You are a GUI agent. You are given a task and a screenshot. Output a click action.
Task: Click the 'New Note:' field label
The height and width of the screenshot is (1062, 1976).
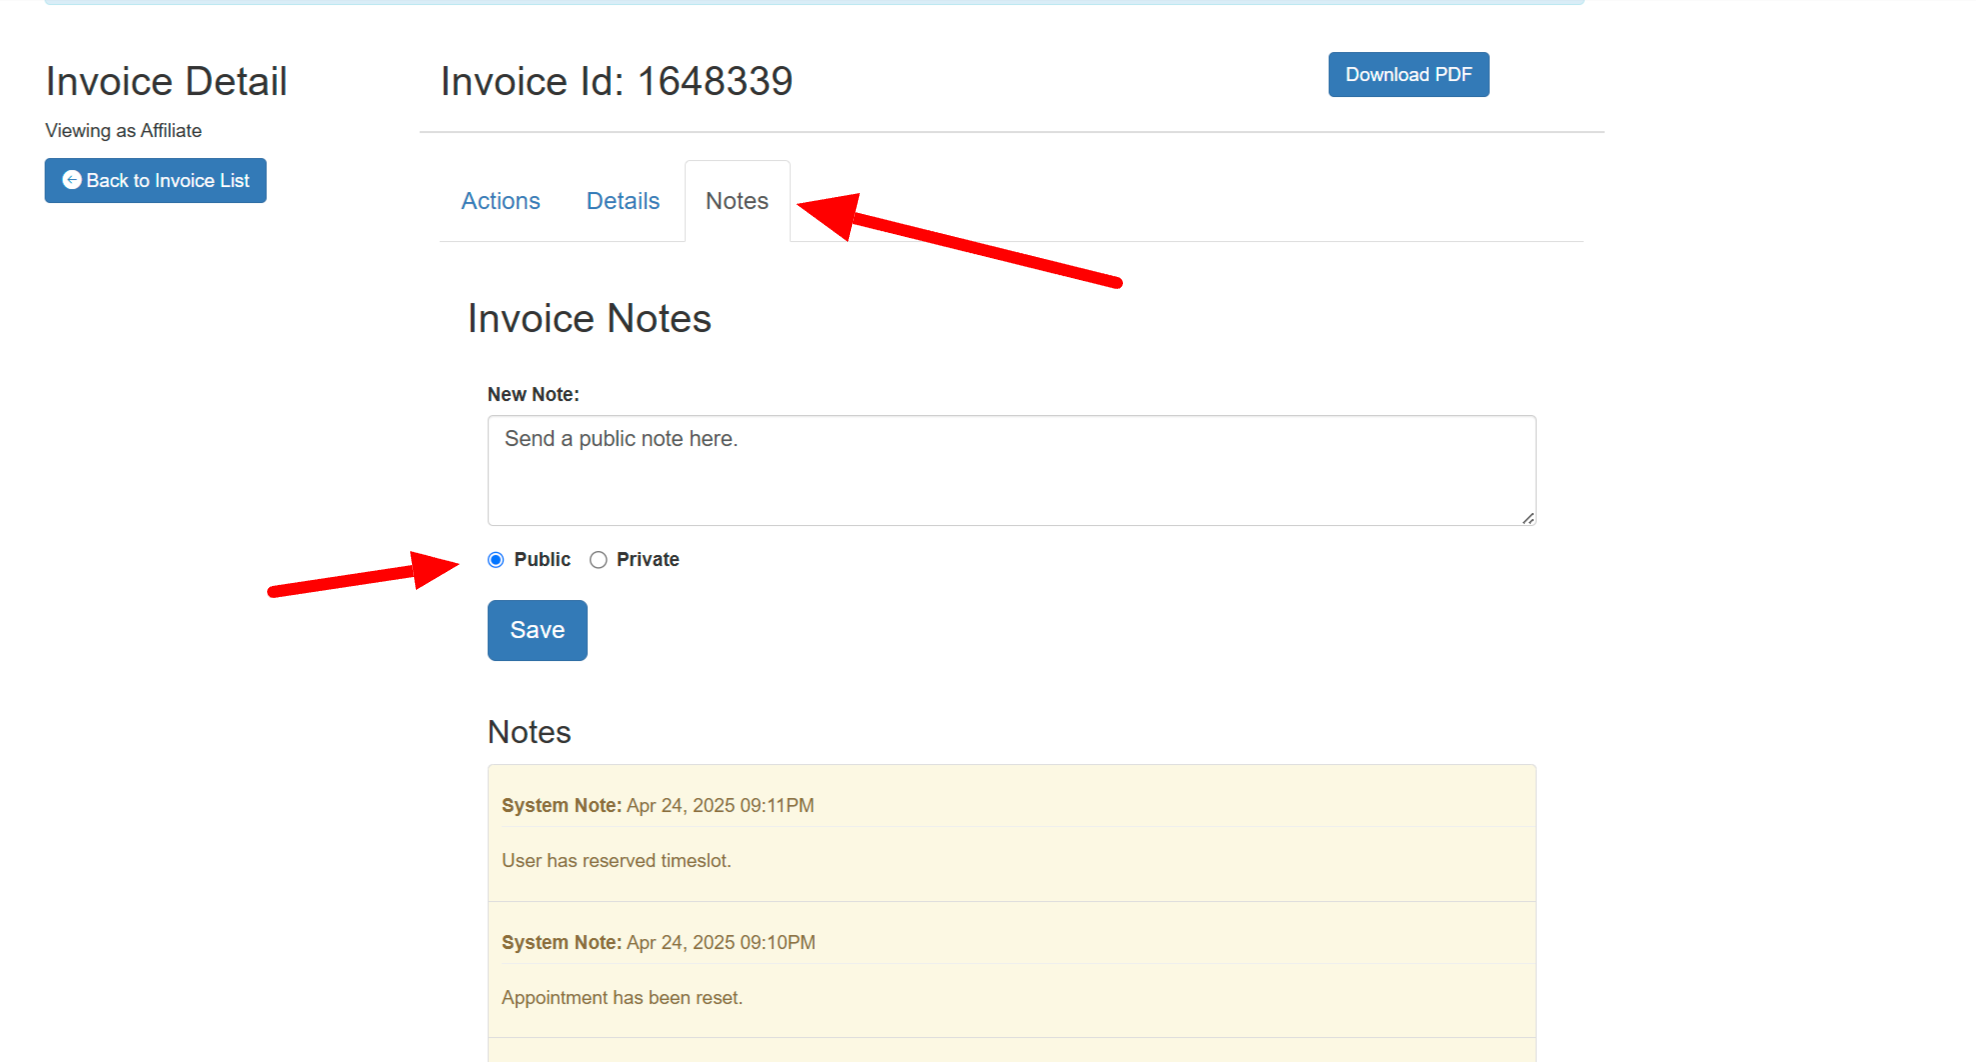click(533, 394)
